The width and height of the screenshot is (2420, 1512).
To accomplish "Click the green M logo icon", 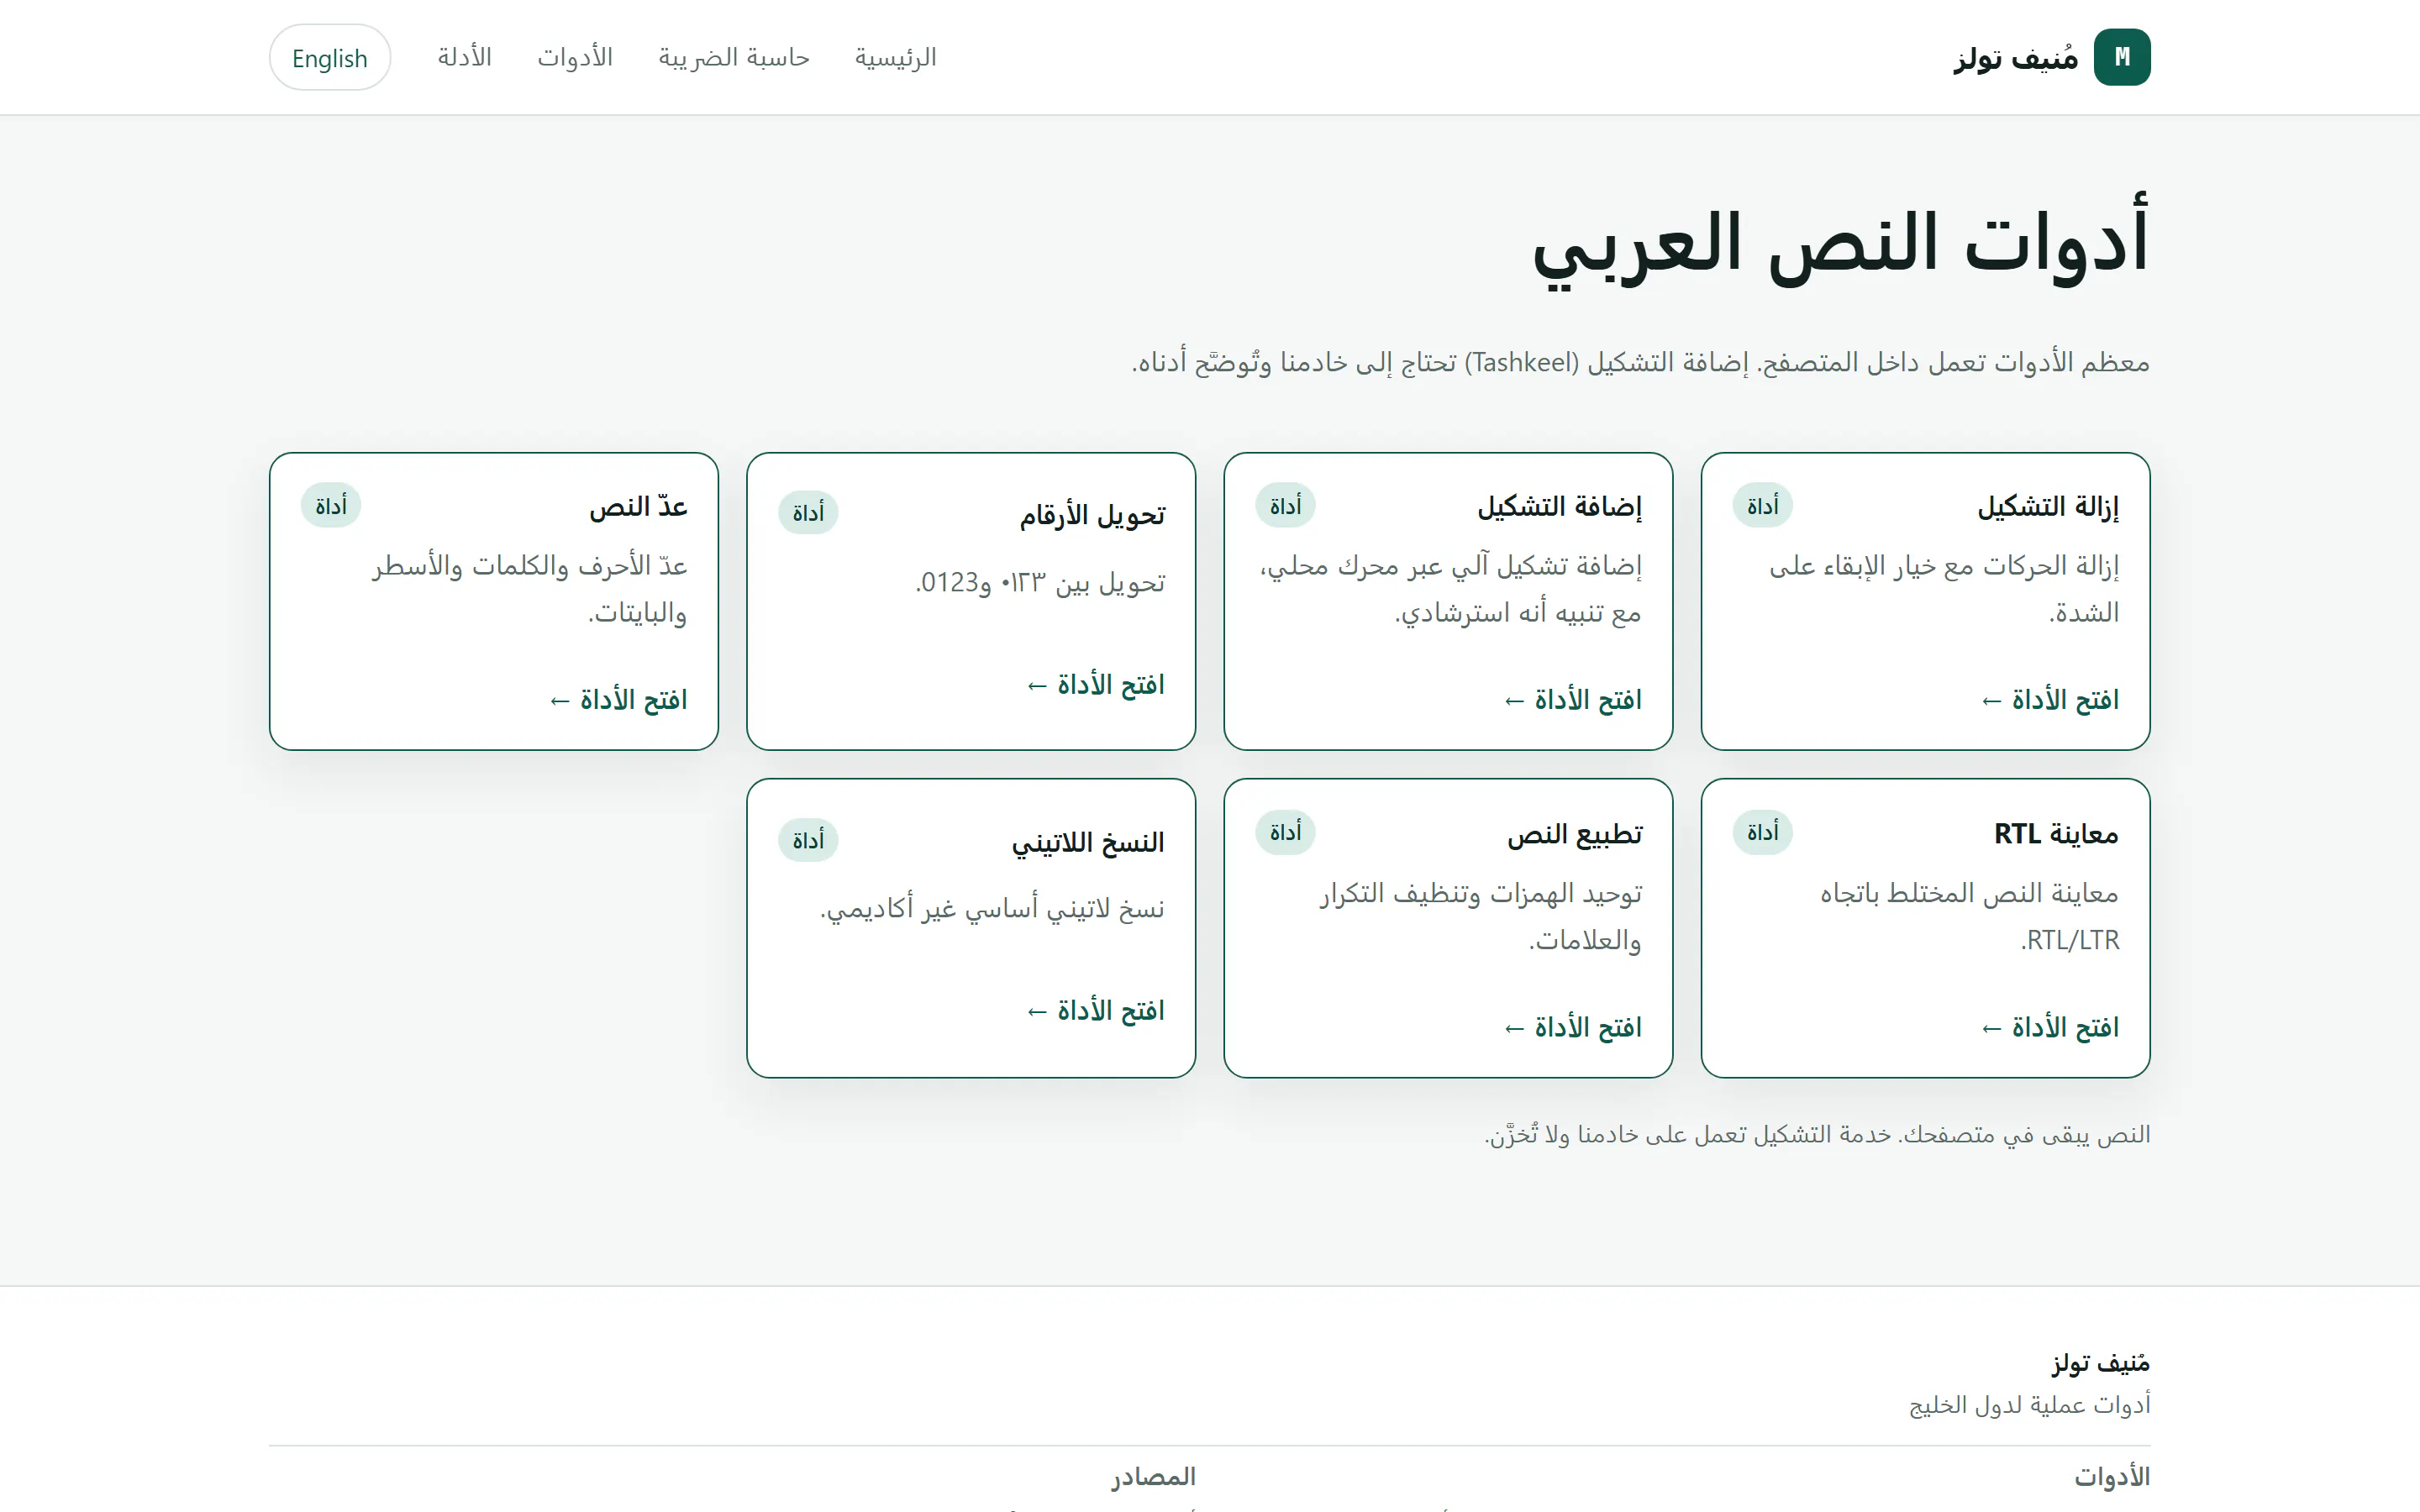I will [x=2121, y=57].
